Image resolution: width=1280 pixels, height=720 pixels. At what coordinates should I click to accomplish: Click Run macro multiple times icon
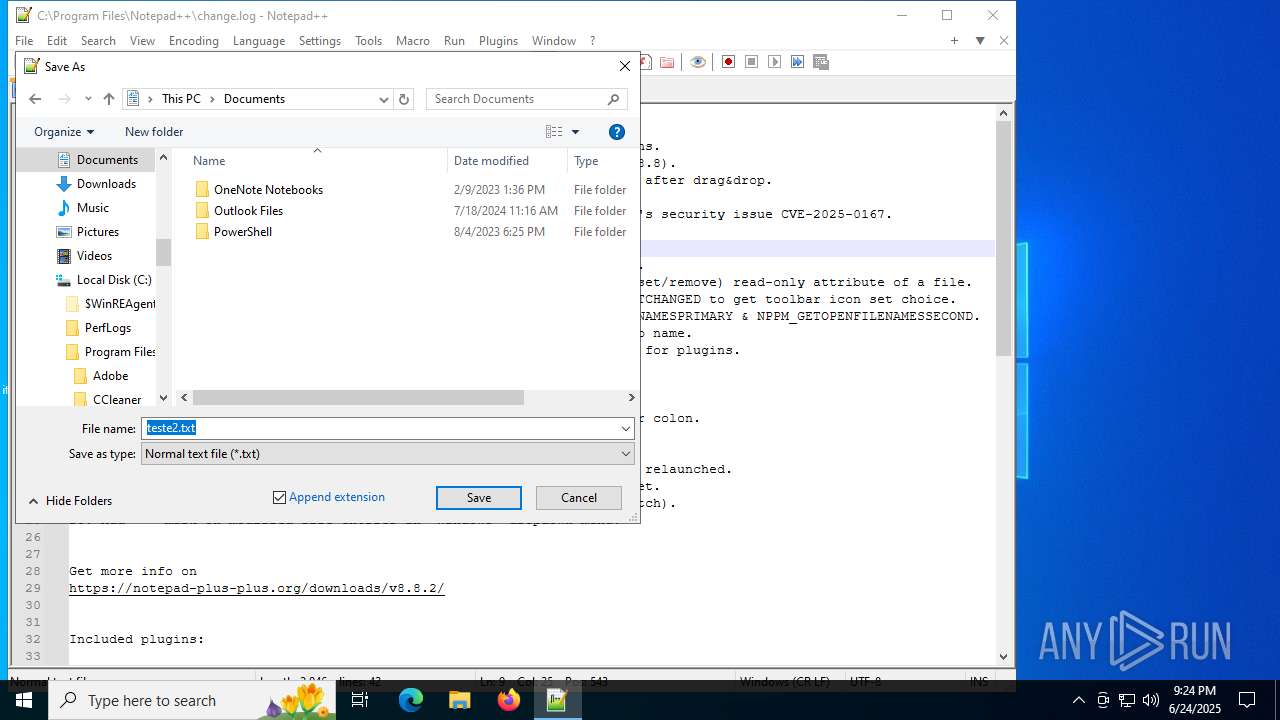point(798,62)
